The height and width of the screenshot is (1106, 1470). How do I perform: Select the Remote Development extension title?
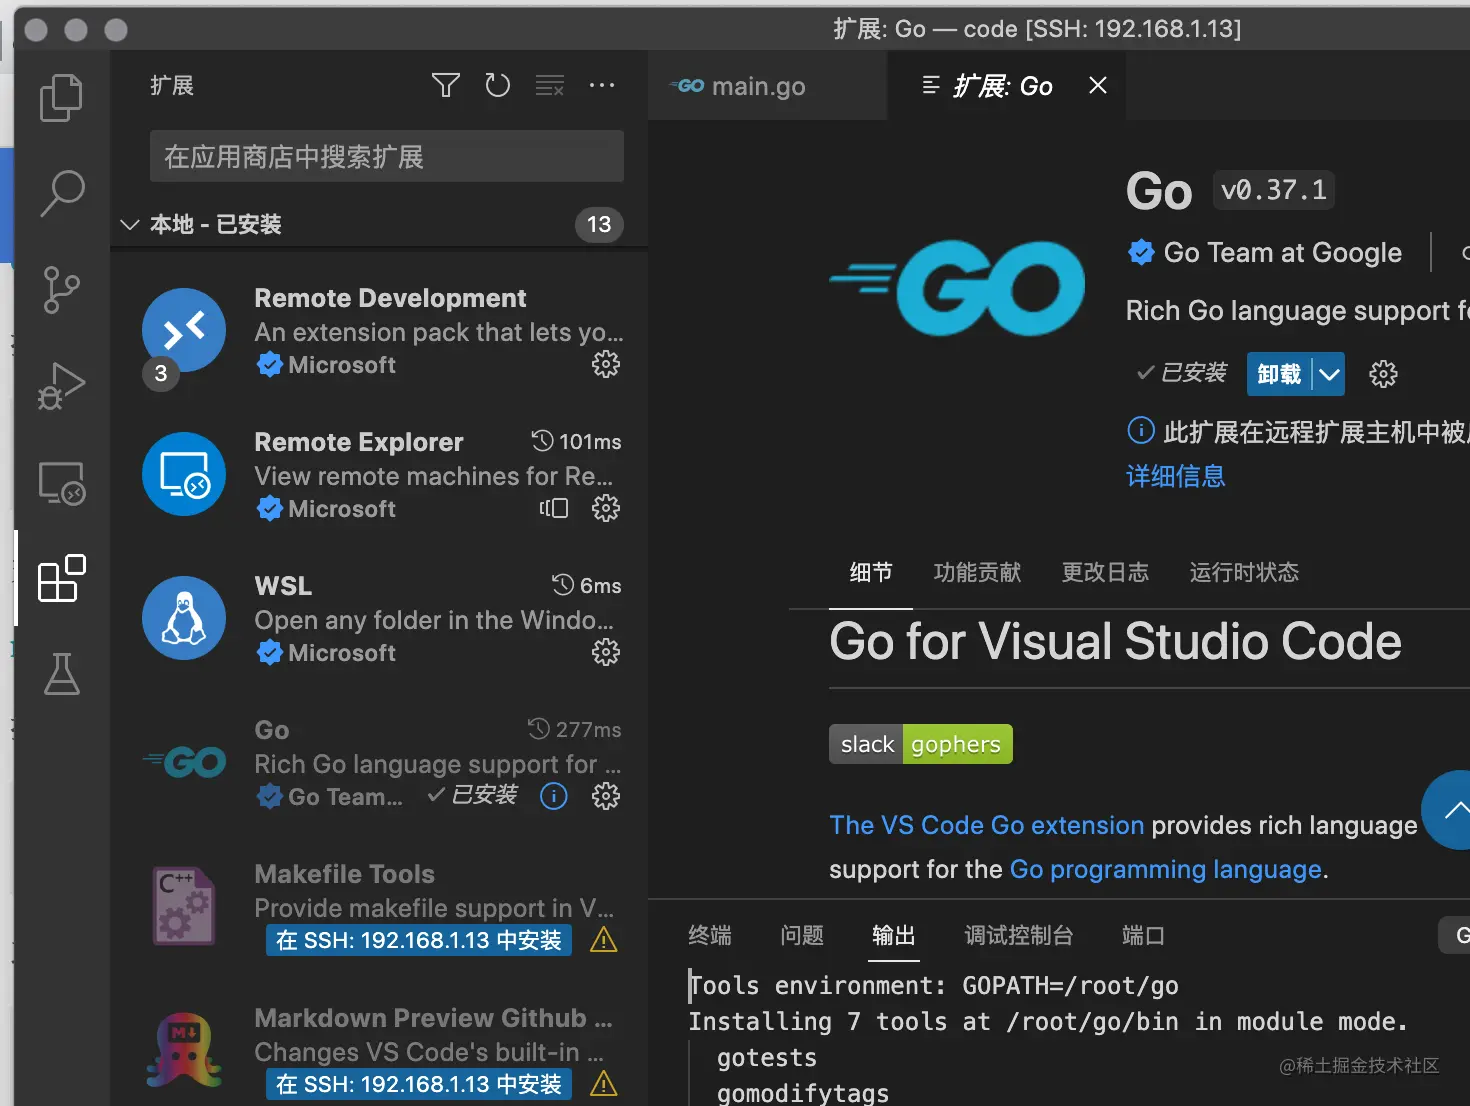[390, 298]
